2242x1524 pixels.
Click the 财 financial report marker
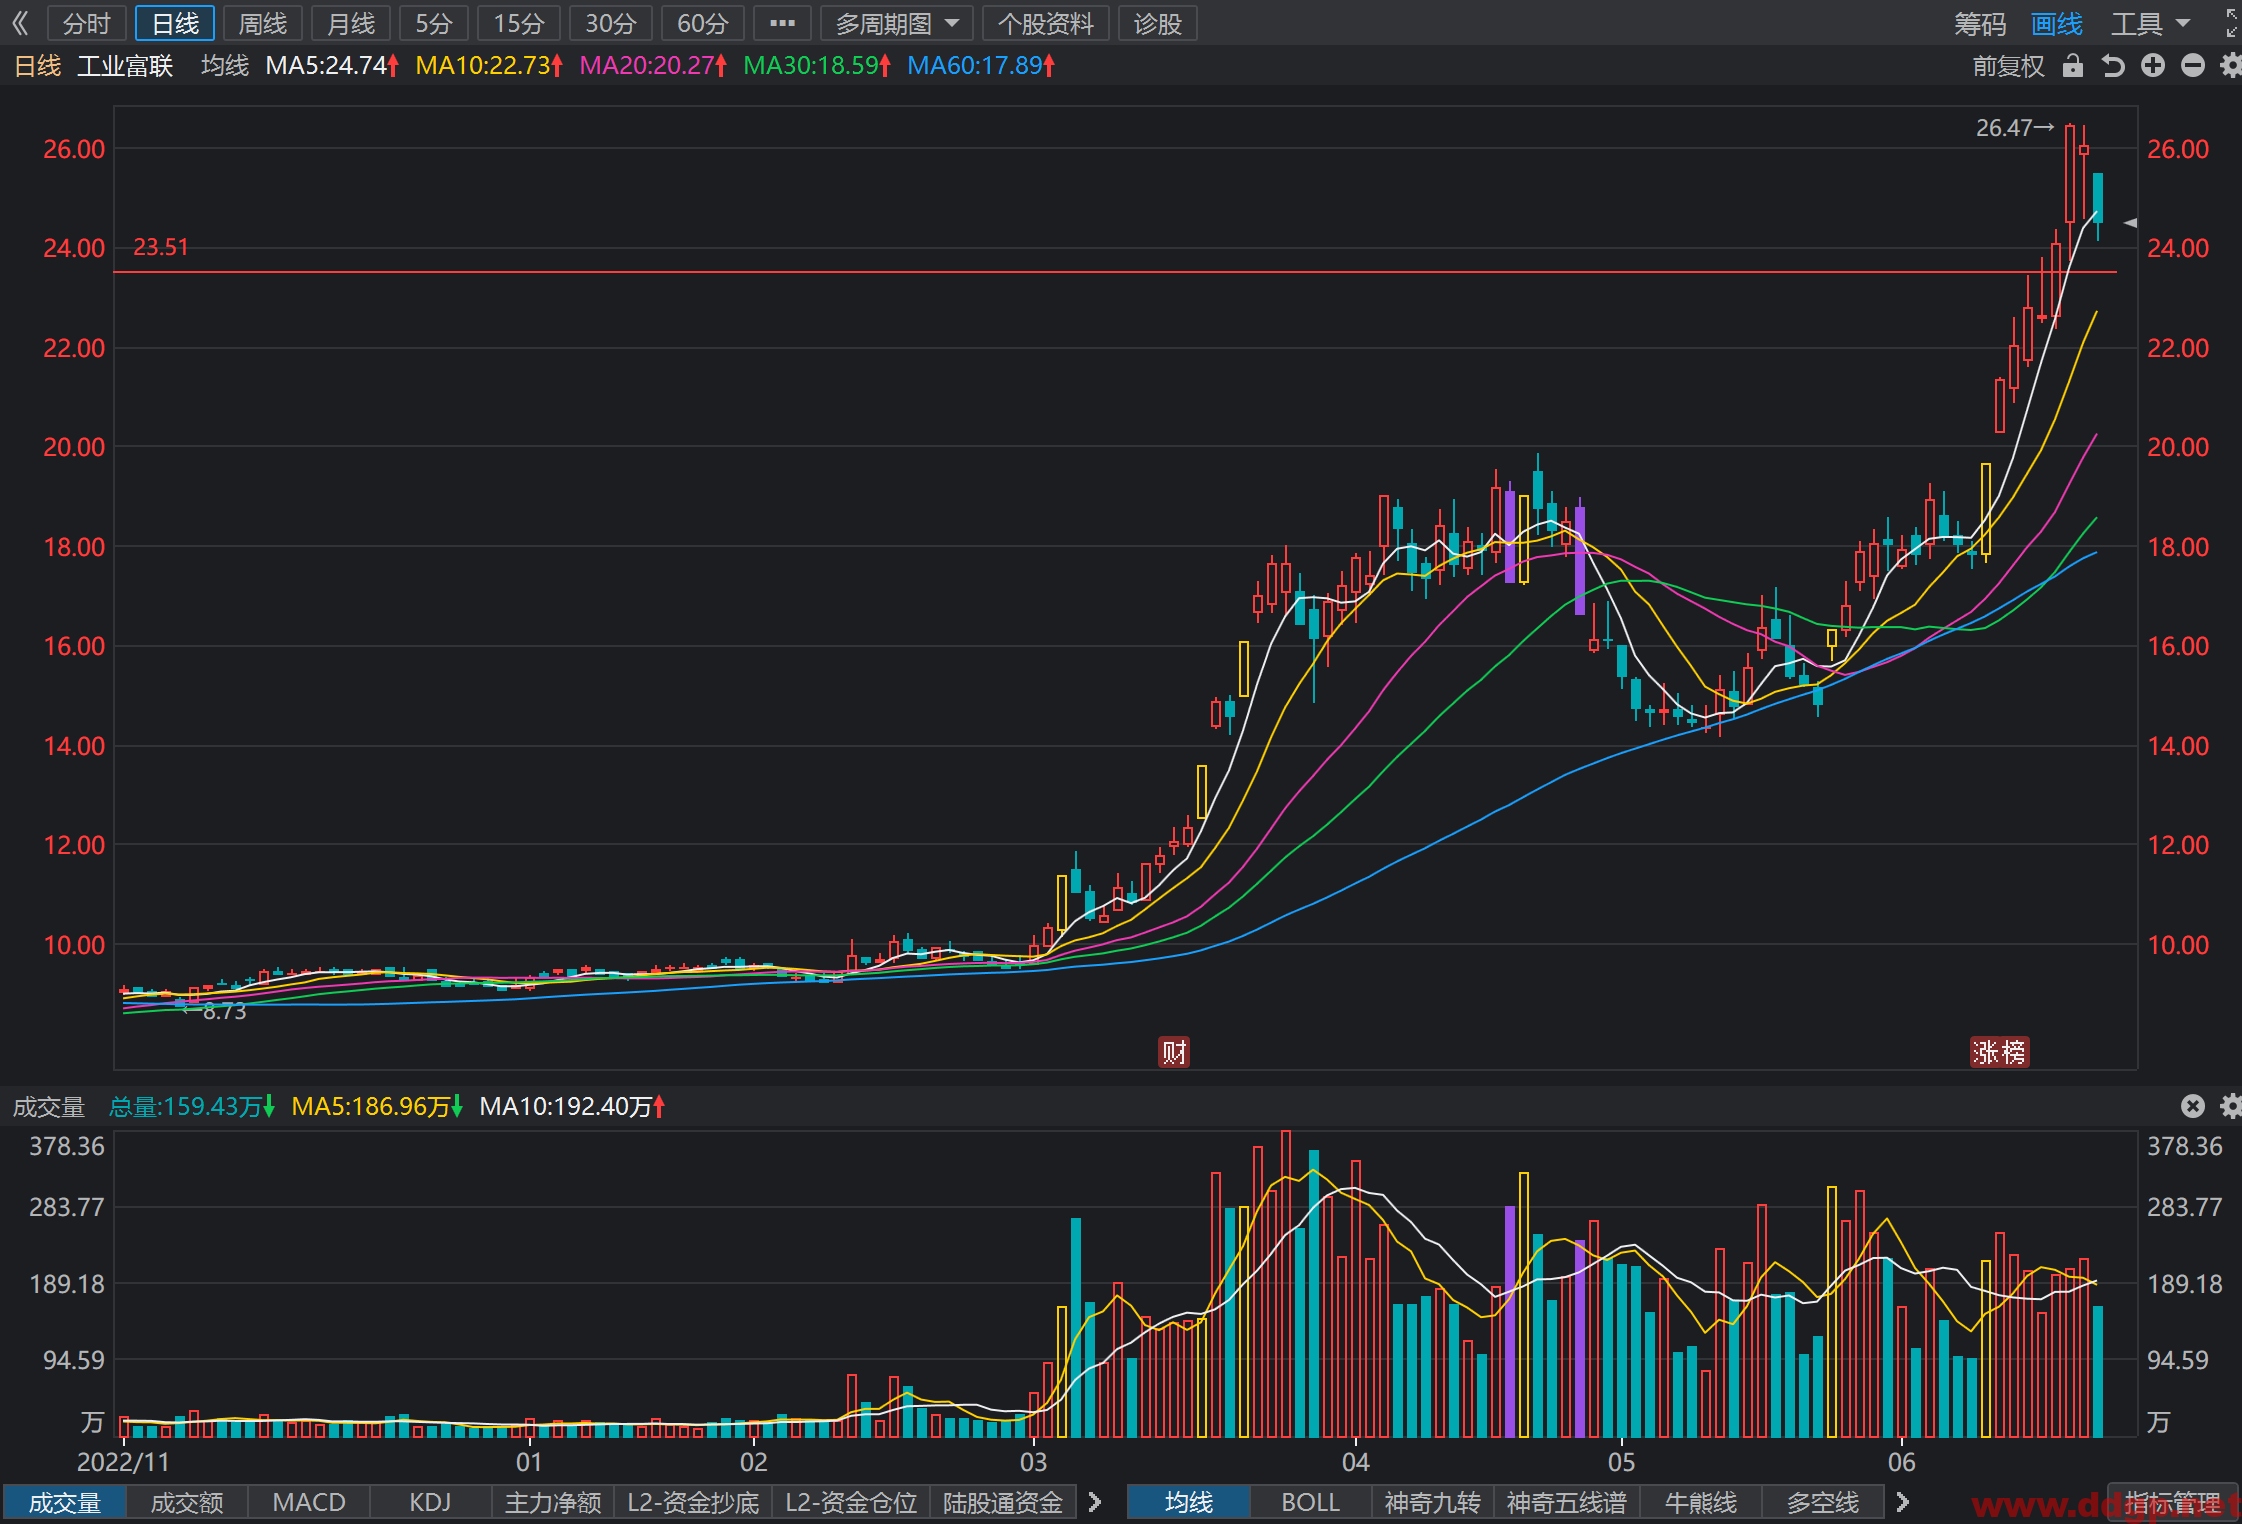(x=1174, y=1052)
